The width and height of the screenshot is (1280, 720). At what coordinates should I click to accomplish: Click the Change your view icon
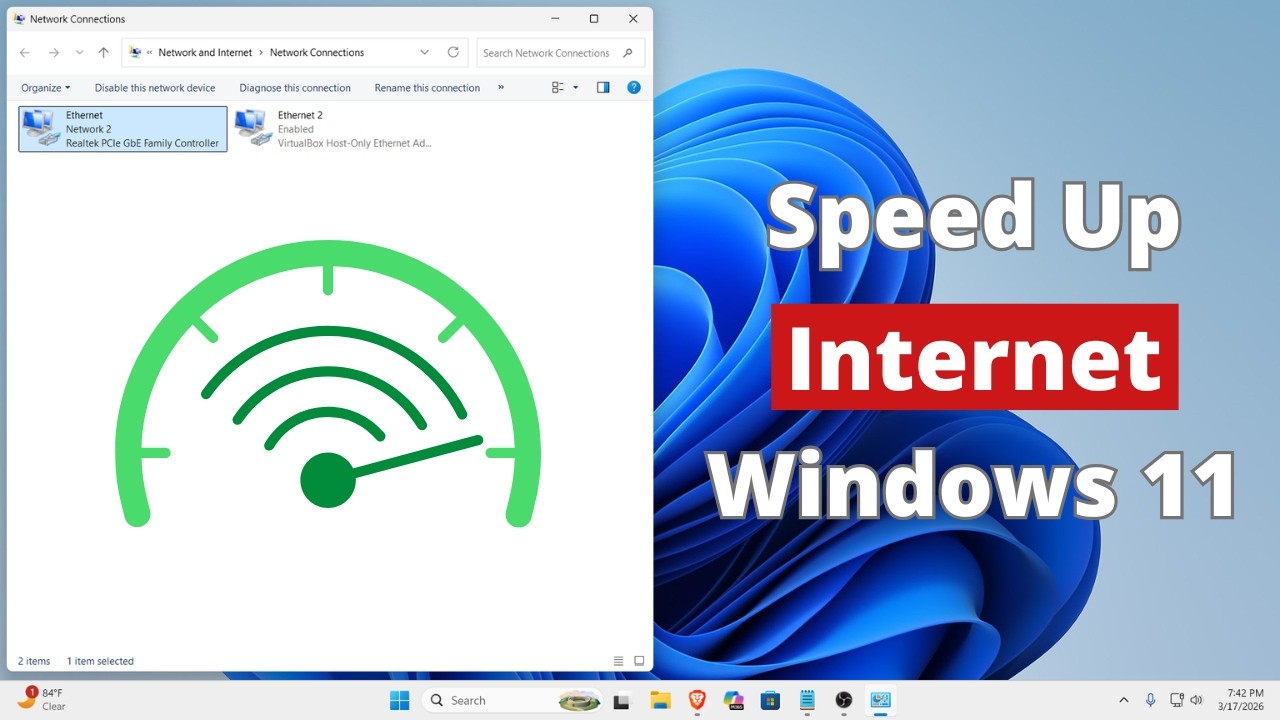coord(558,88)
